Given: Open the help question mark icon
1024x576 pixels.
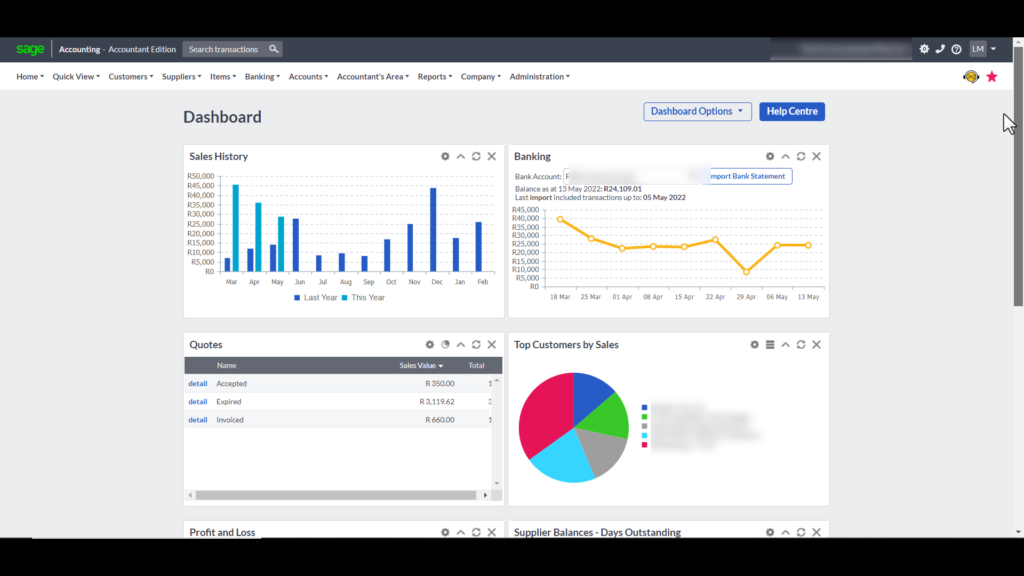Looking at the screenshot, I should point(956,49).
